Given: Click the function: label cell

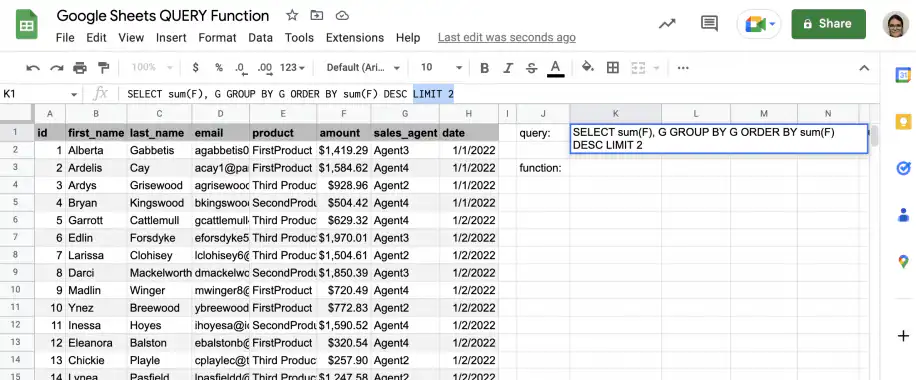Looking at the screenshot, I should (x=543, y=168).
